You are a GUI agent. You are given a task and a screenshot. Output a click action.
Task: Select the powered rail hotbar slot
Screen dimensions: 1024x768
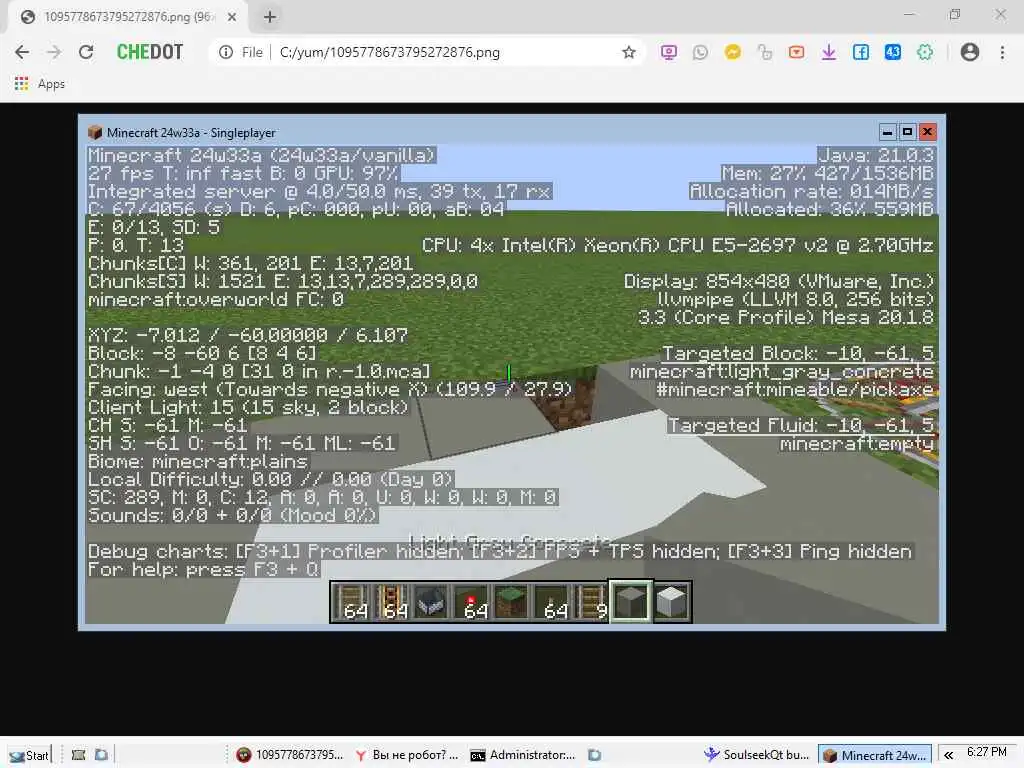pyautogui.click(x=391, y=601)
